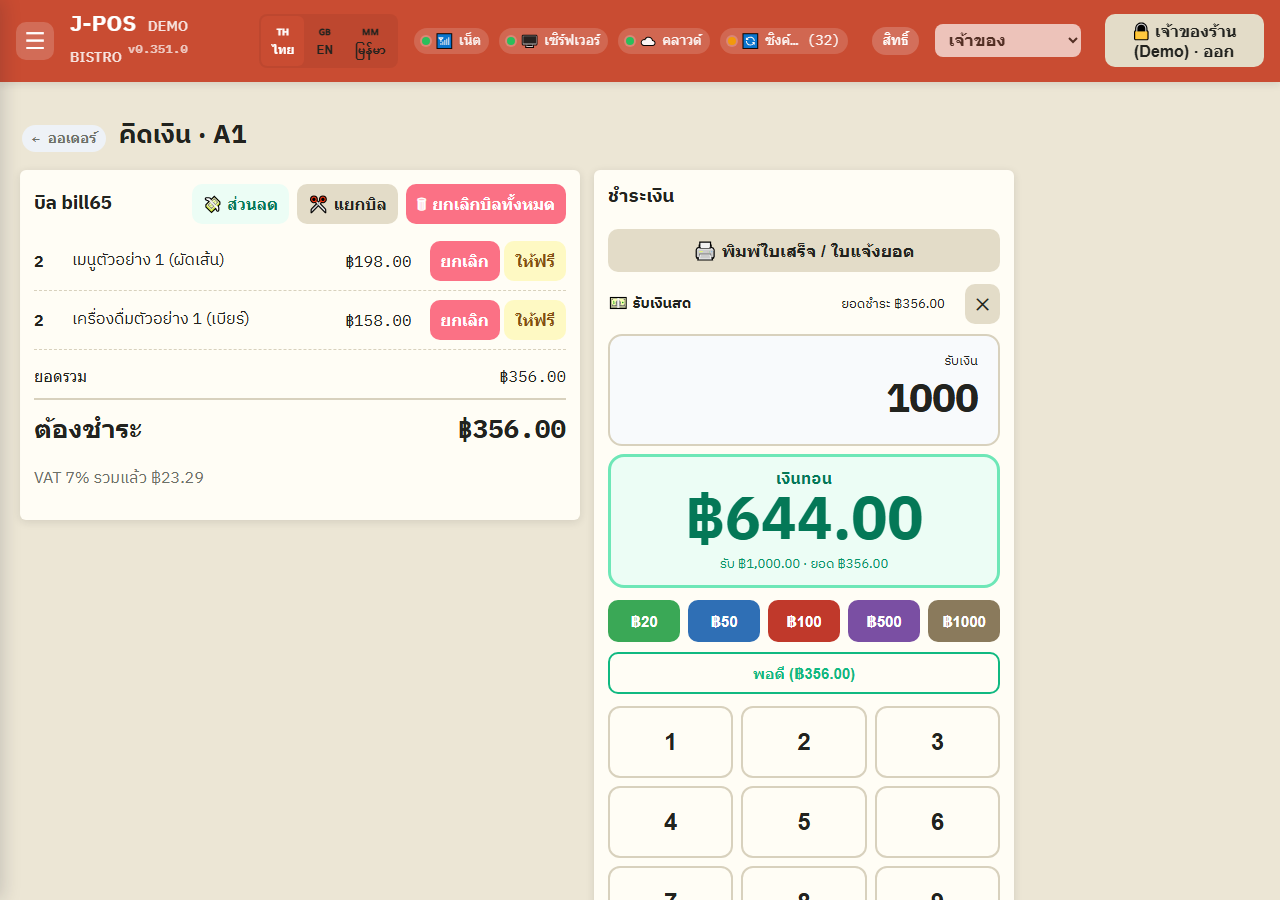Click the ฿644.00 change amount display
Viewport: 1280px width, 900px height.
804,519
